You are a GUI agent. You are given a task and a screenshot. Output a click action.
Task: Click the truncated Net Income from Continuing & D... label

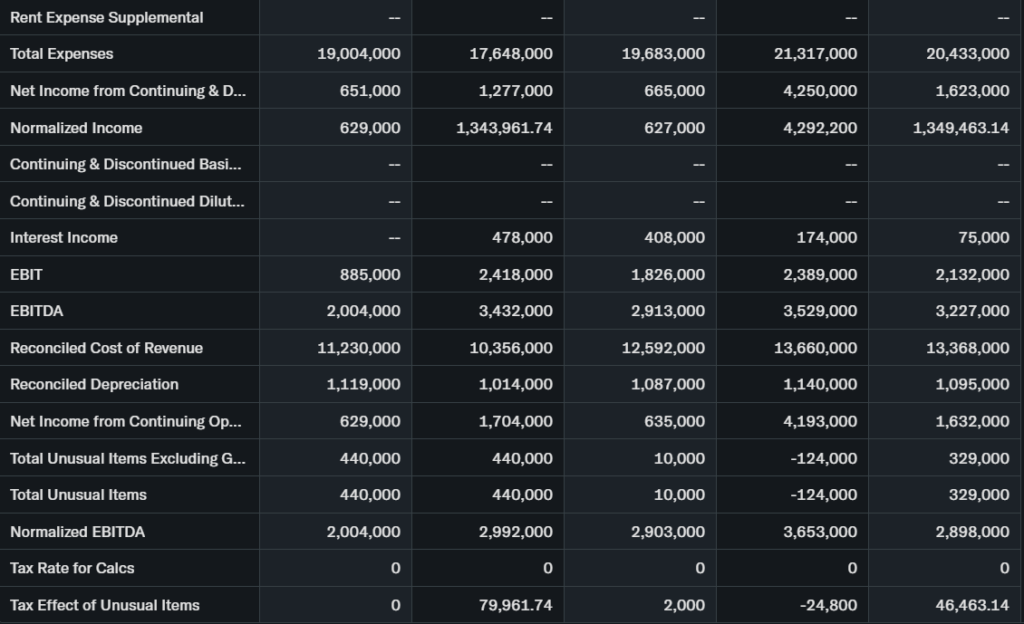coord(127,91)
